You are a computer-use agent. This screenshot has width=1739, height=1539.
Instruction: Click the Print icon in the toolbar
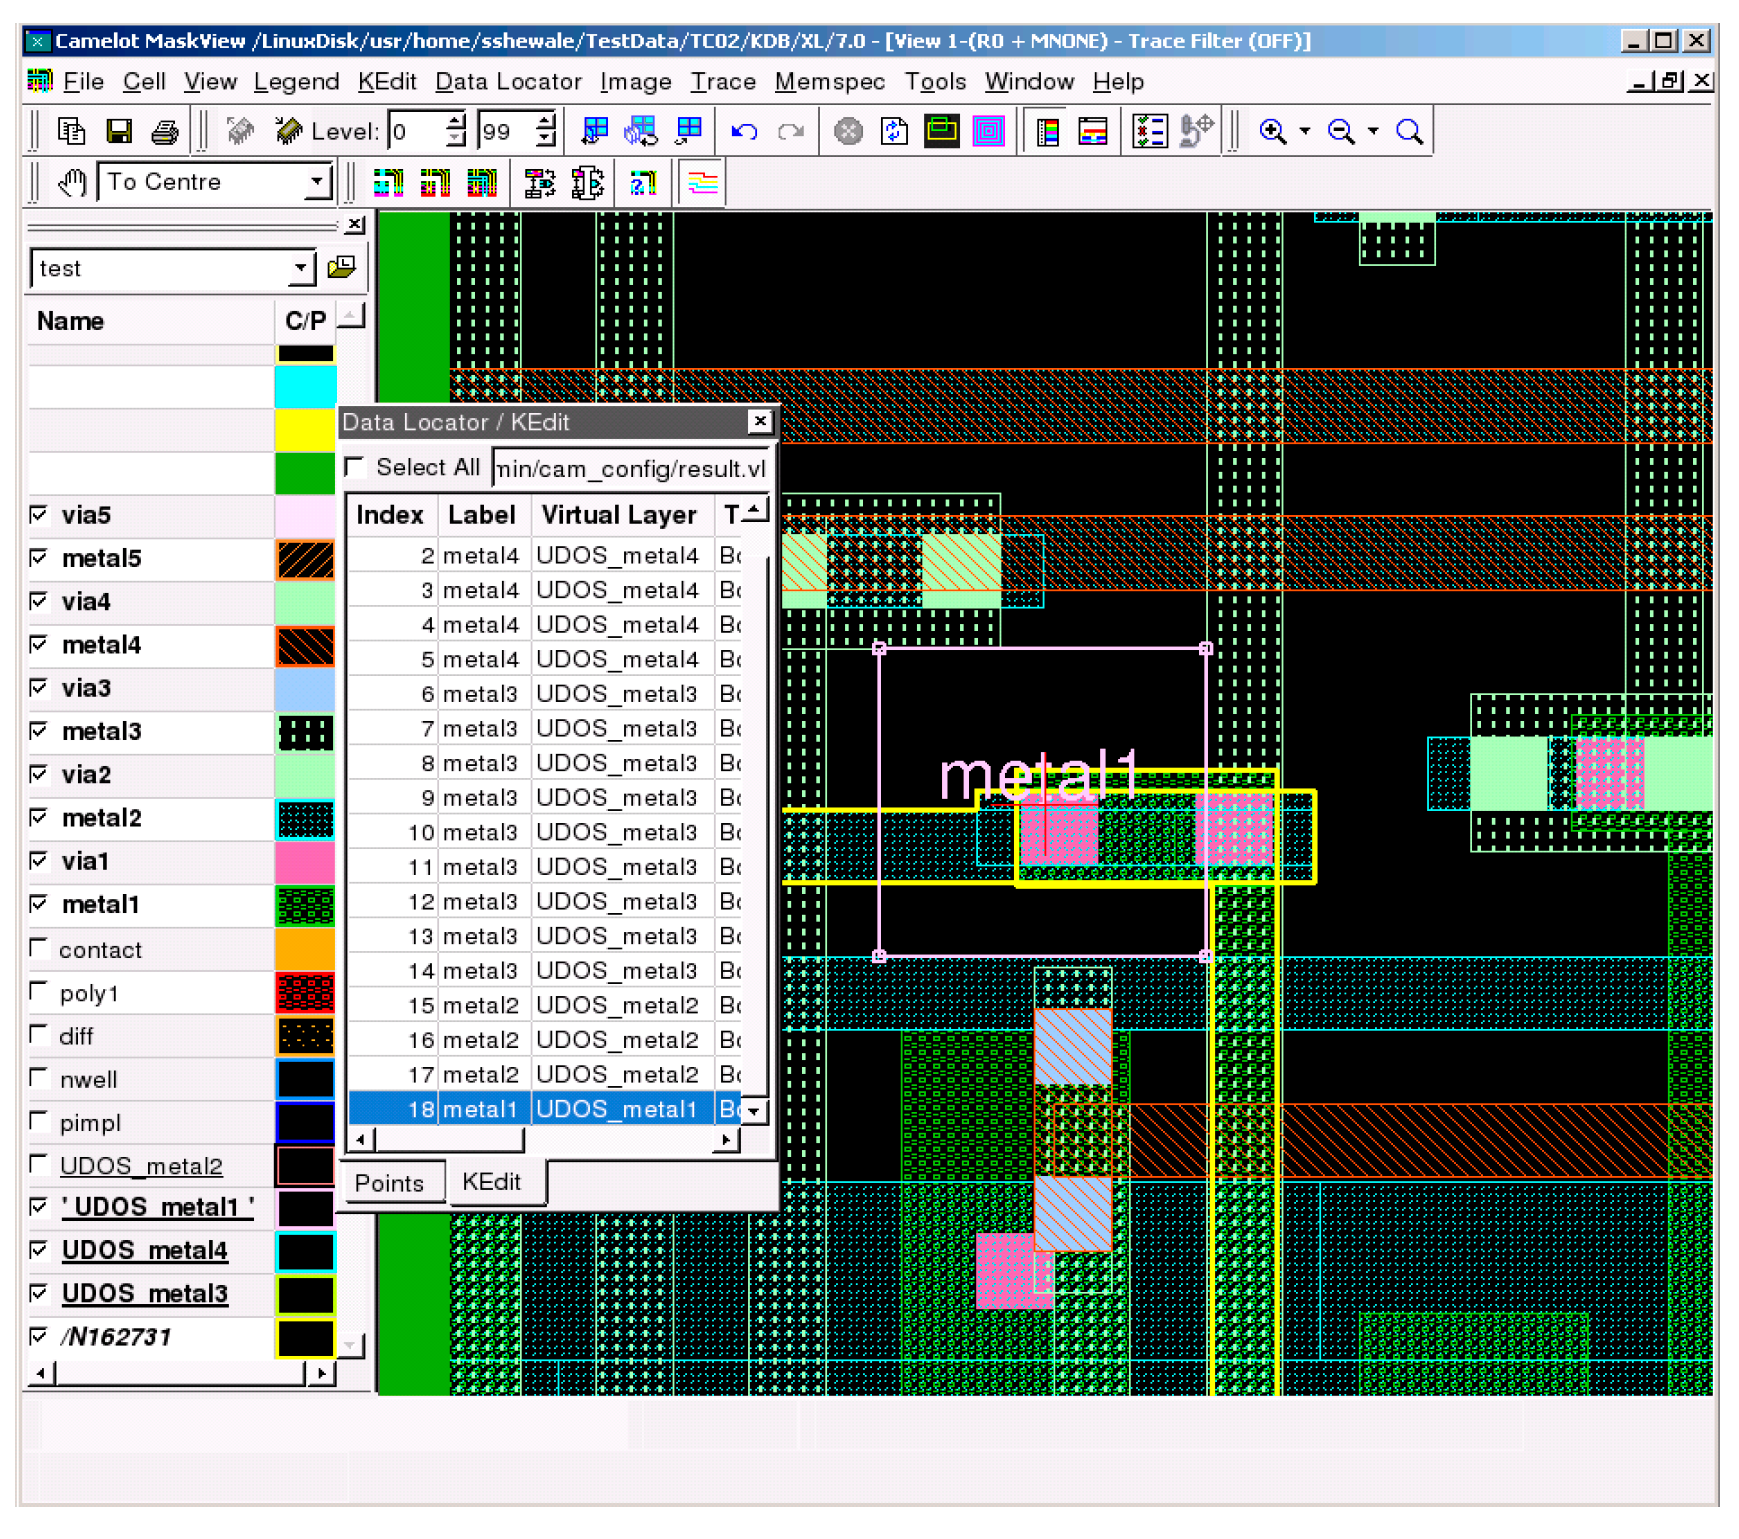[165, 132]
